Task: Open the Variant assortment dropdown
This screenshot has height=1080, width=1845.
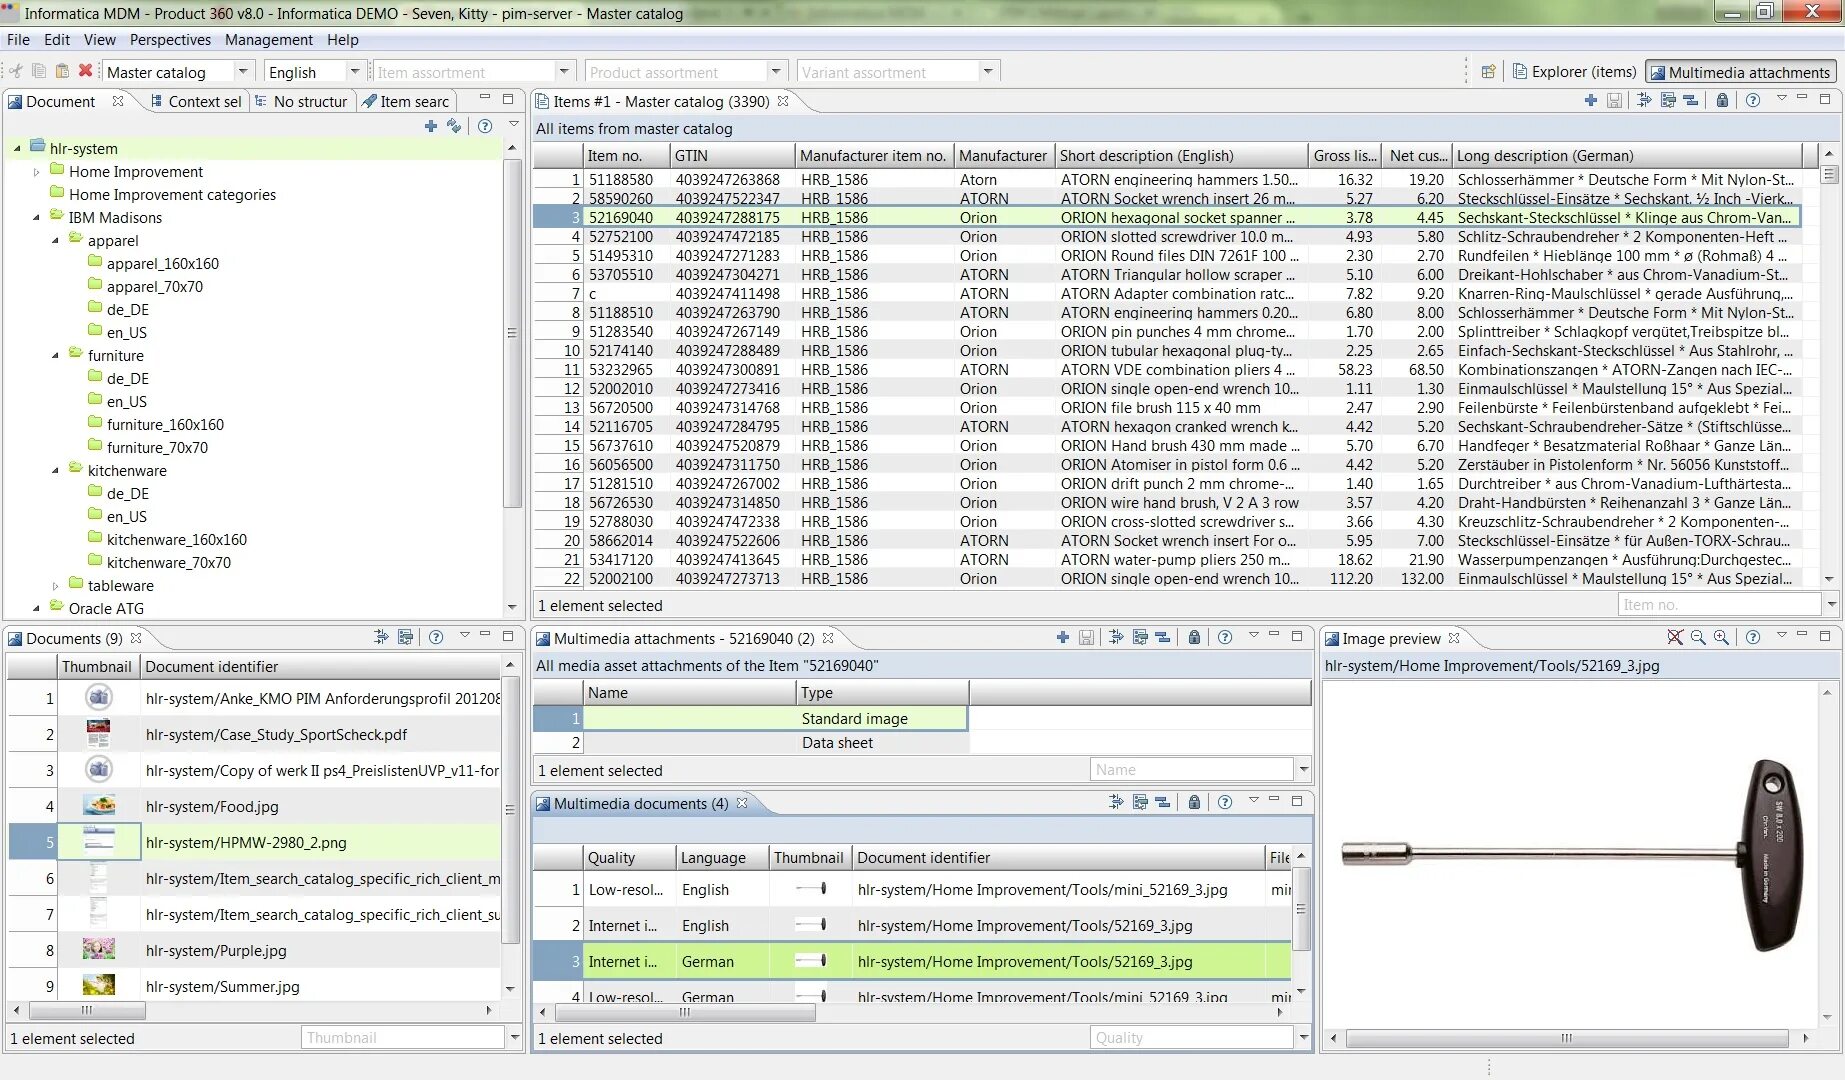Action: (x=988, y=71)
